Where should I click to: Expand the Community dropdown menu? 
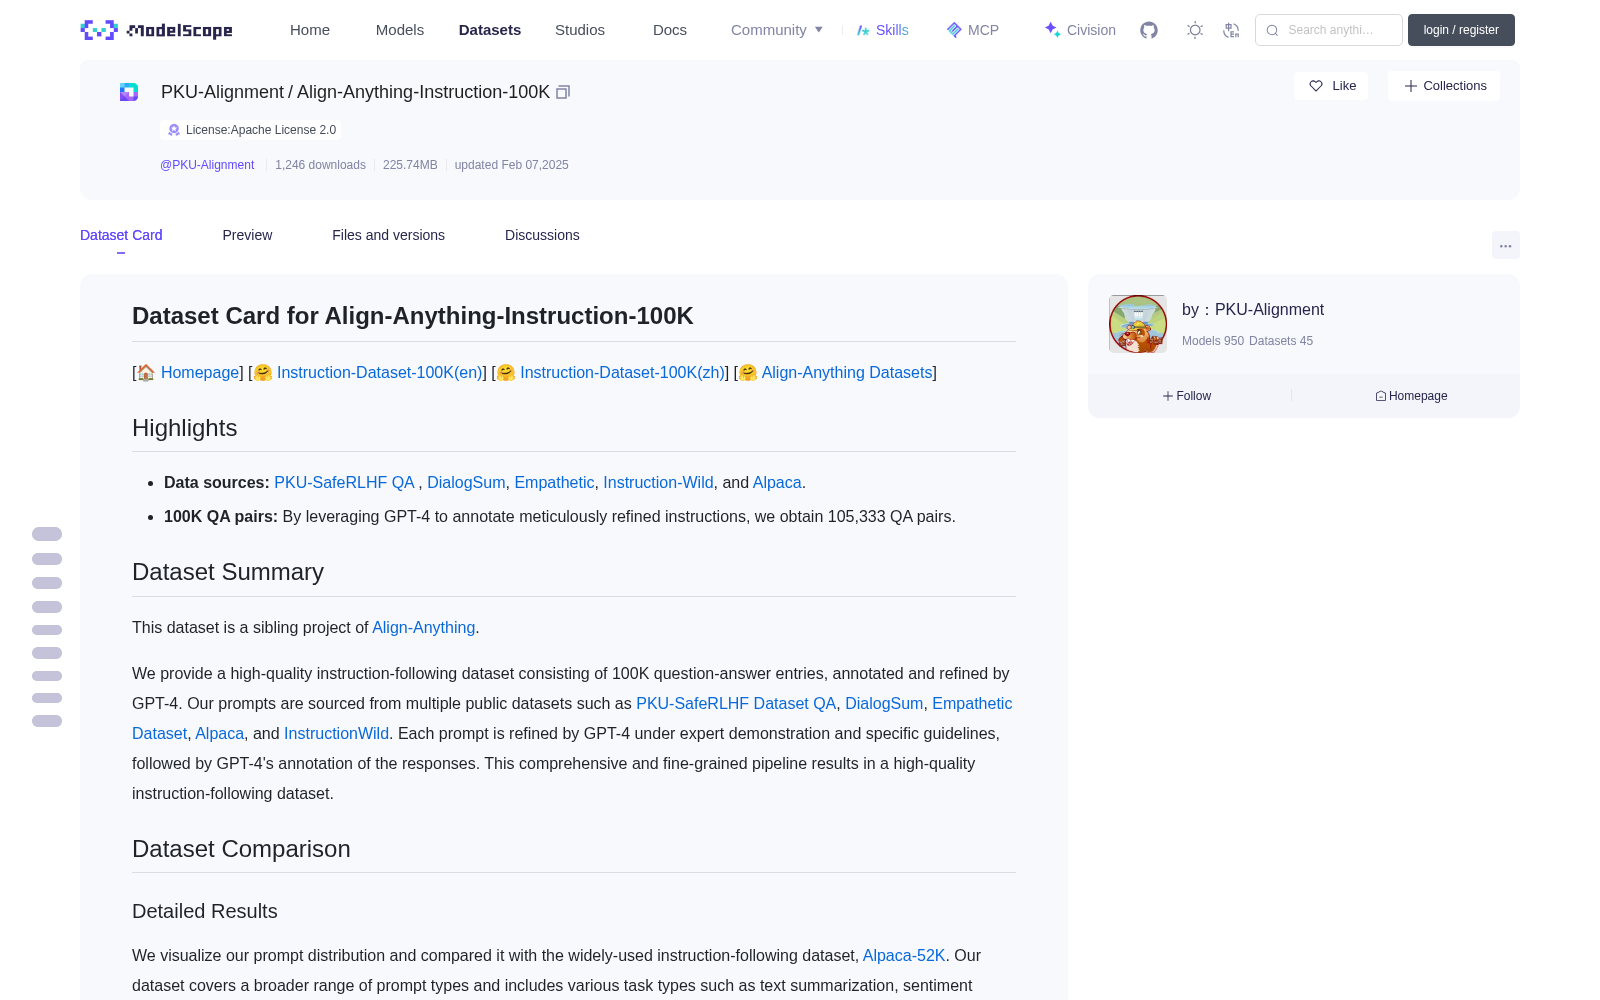tap(777, 30)
